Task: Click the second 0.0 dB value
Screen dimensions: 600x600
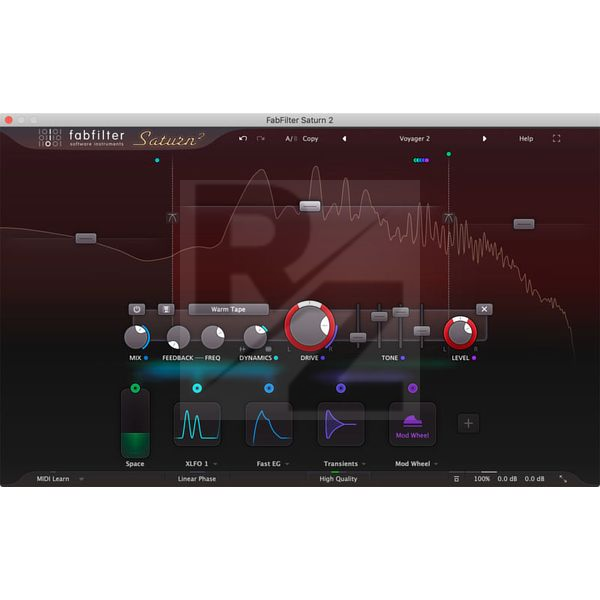Action: click(x=534, y=479)
